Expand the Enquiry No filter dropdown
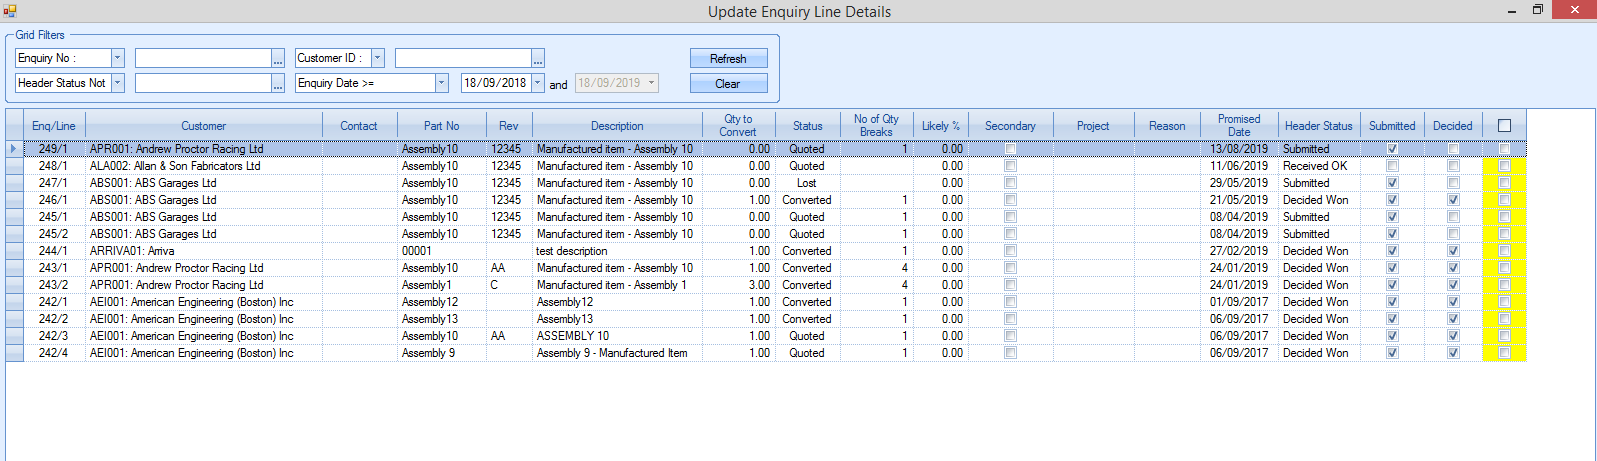 coord(118,58)
